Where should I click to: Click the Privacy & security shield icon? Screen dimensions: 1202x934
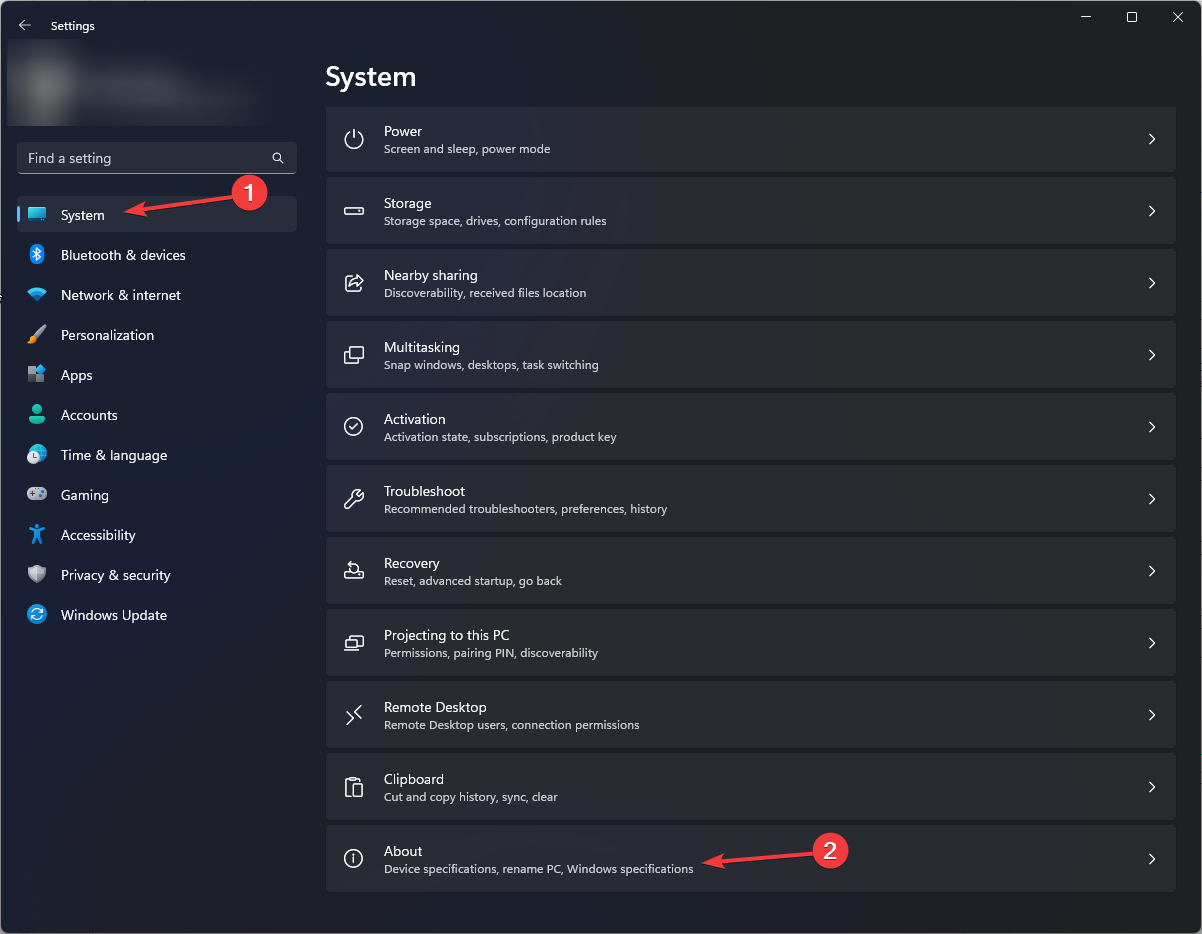tap(37, 575)
